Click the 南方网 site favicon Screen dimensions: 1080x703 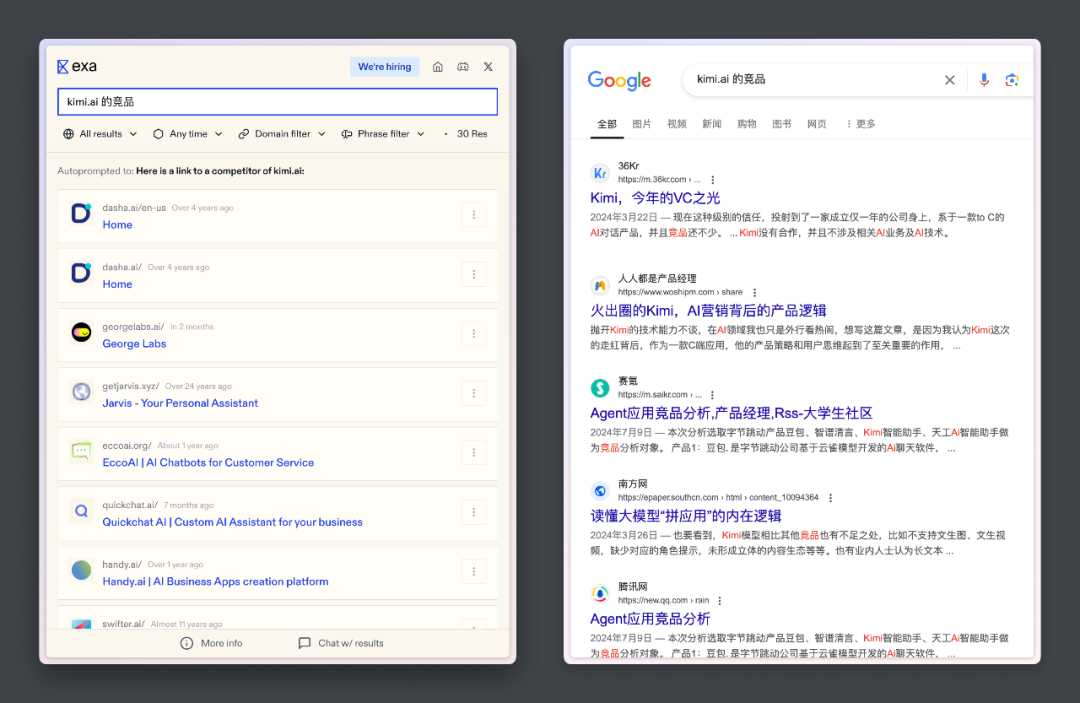[600, 491]
